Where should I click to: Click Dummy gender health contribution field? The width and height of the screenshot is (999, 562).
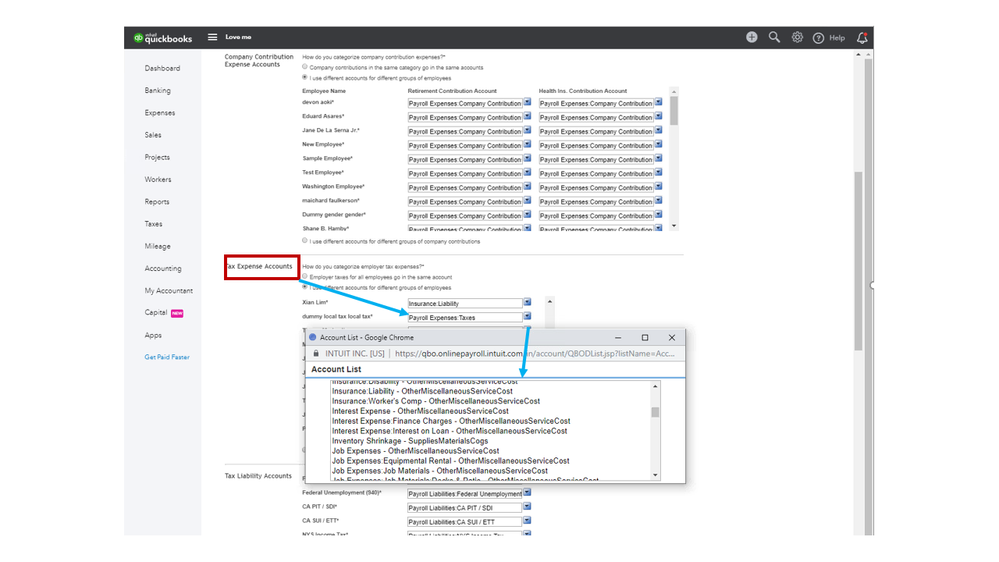point(596,216)
